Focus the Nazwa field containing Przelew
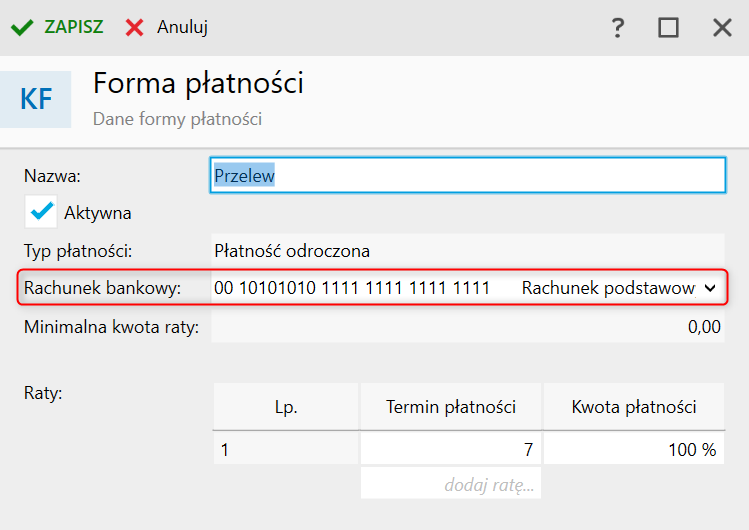Image resolution: width=749 pixels, height=530 pixels. pyautogui.click(x=466, y=175)
